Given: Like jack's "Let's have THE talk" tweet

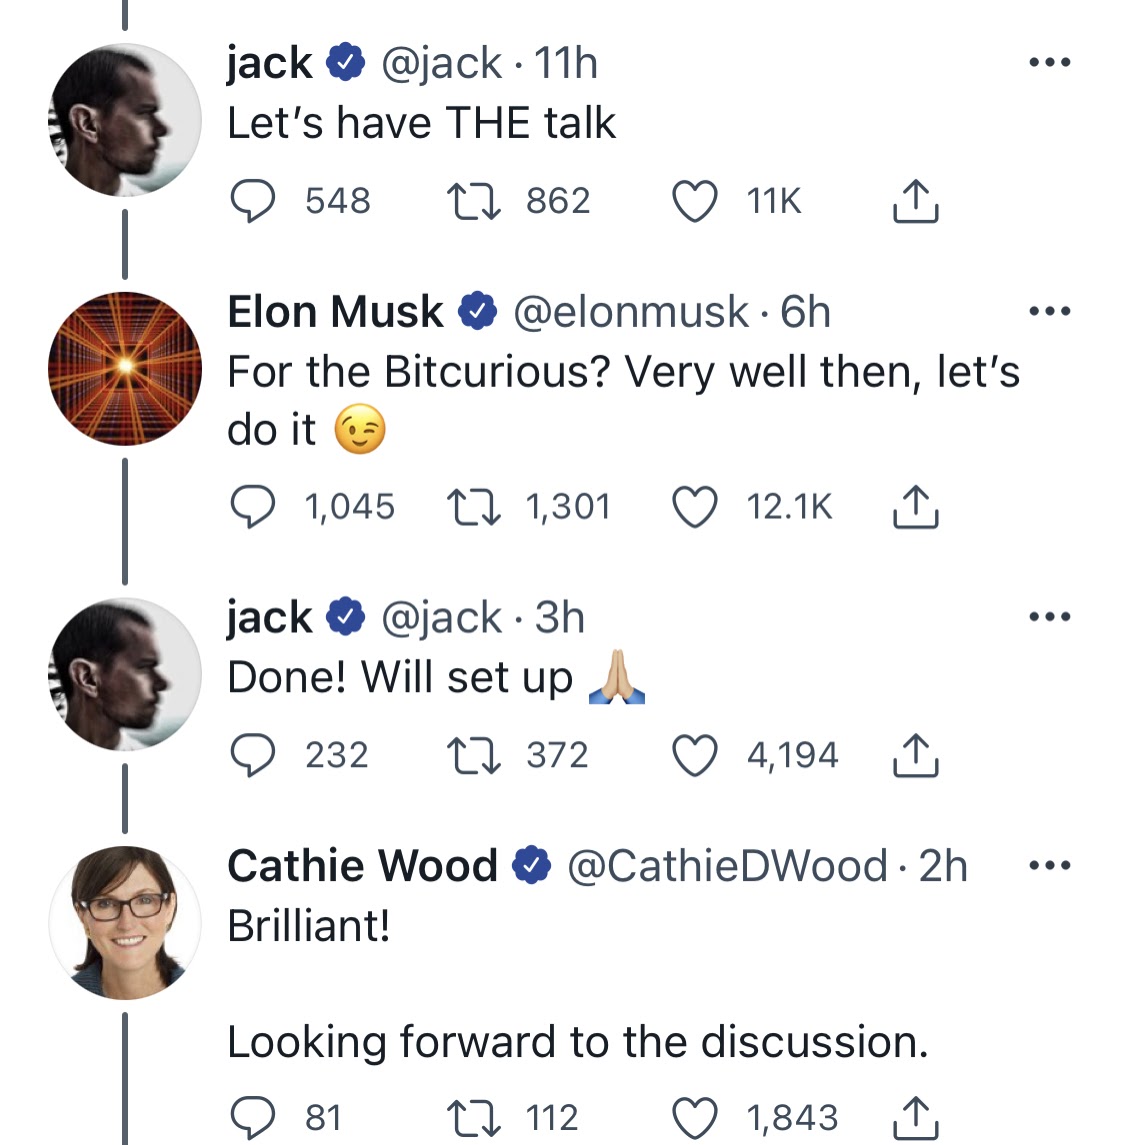Looking at the screenshot, I should click(x=694, y=201).
